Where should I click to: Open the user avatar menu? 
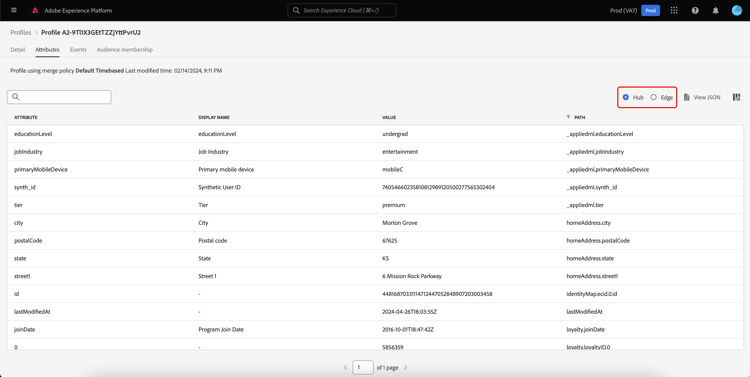pos(736,10)
